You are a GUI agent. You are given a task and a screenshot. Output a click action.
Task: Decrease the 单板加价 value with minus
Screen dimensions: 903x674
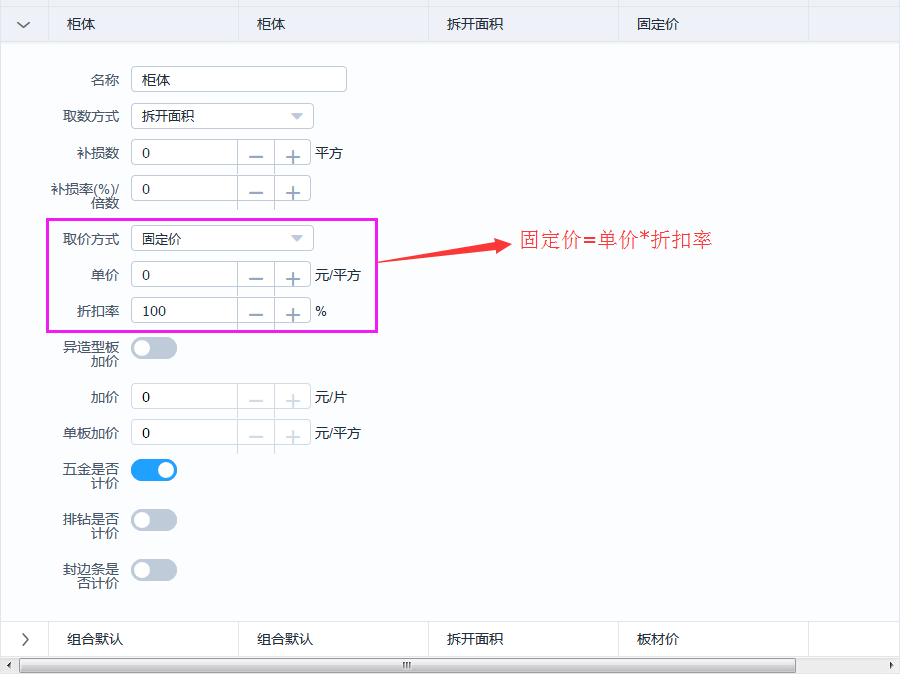click(256, 434)
